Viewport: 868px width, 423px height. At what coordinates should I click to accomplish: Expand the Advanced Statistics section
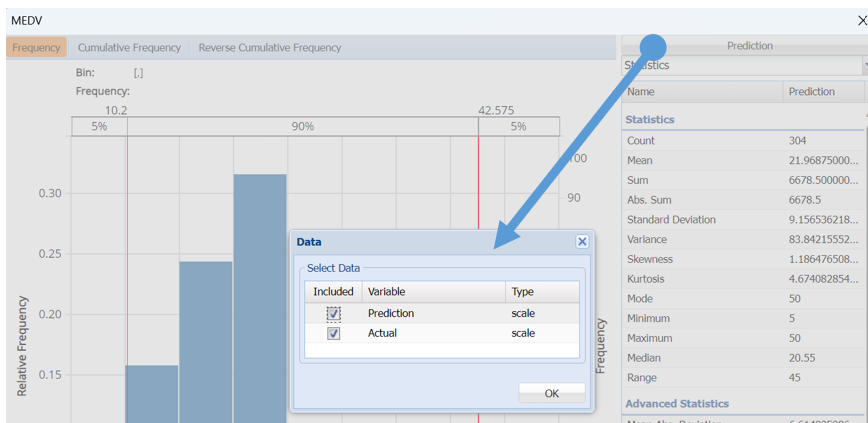tap(677, 404)
